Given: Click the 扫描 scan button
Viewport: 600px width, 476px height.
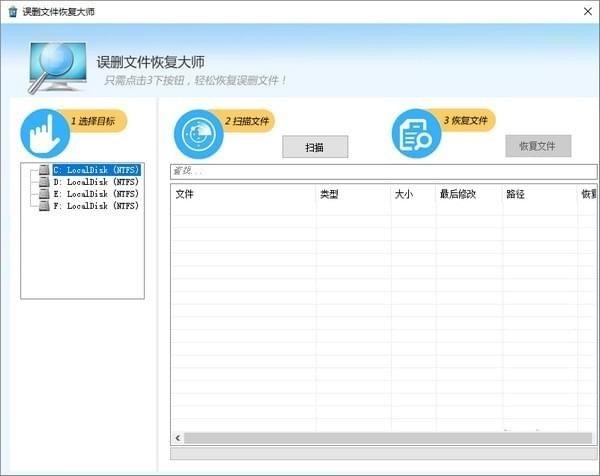Looking at the screenshot, I should coord(315,147).
